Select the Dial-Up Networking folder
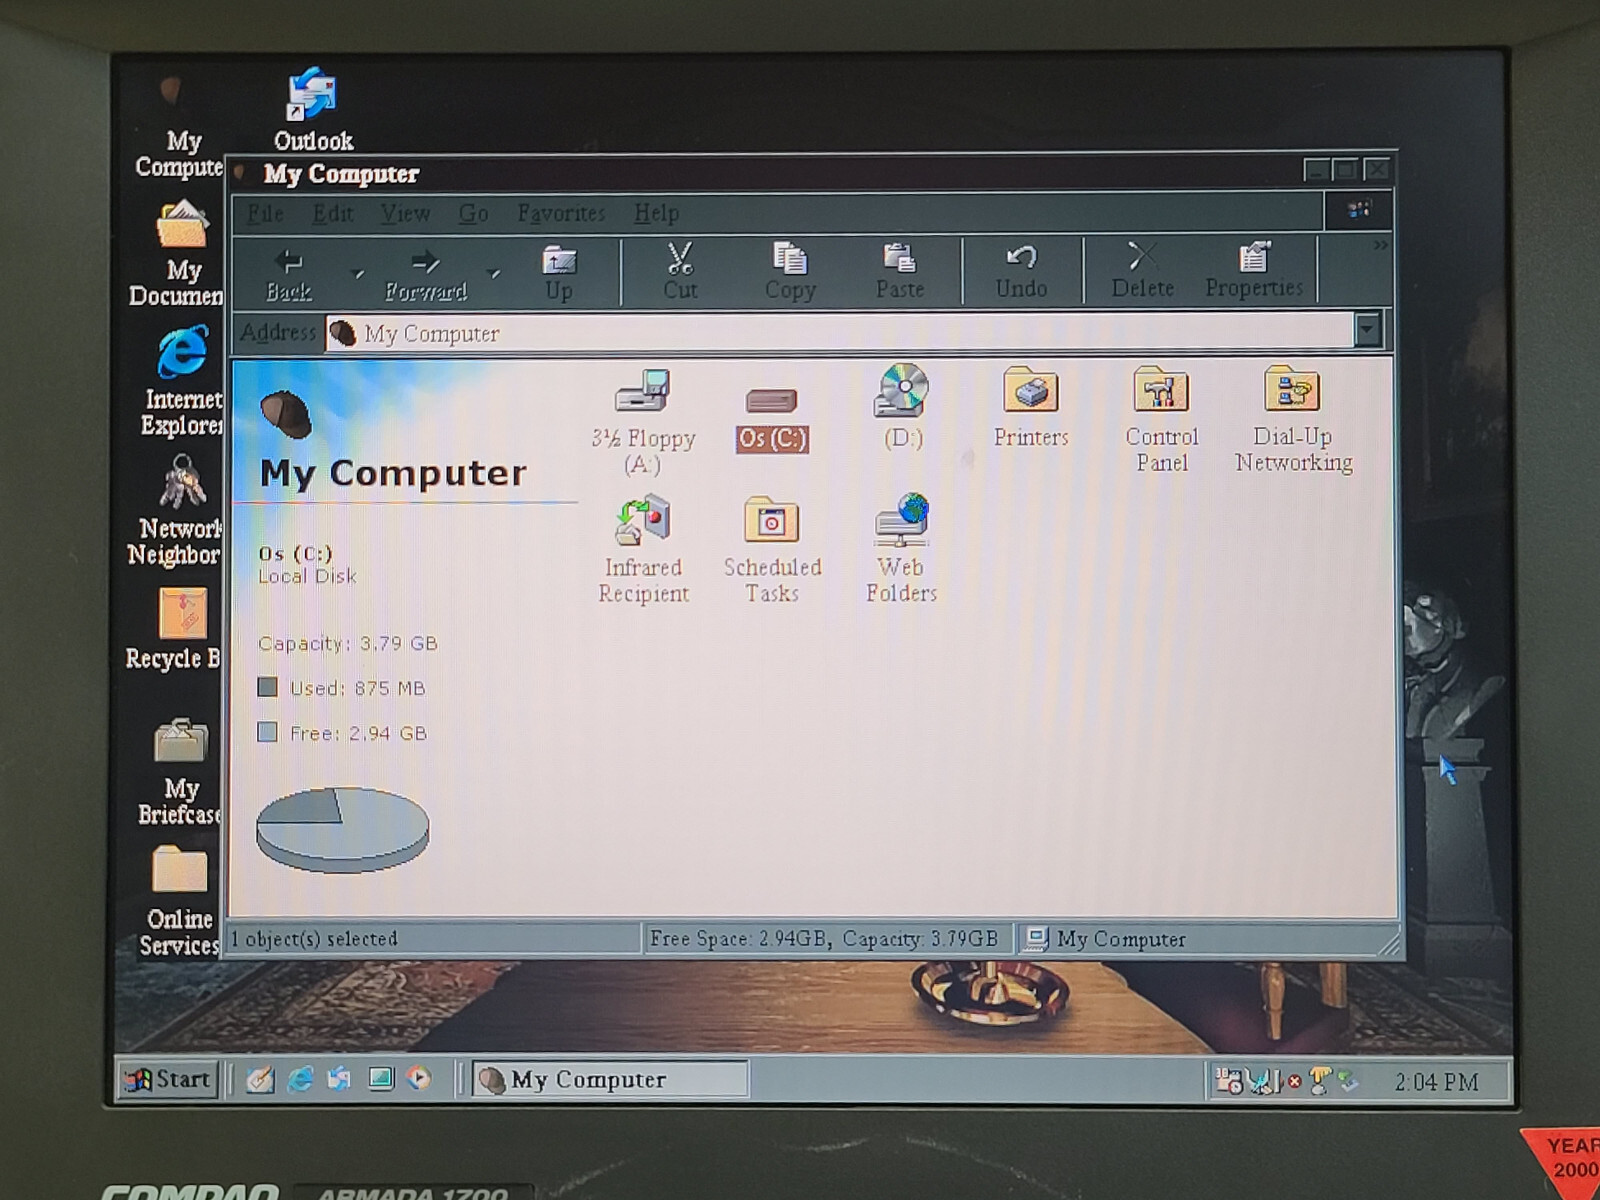Screen dimensions: 1600x1200 1293,419
